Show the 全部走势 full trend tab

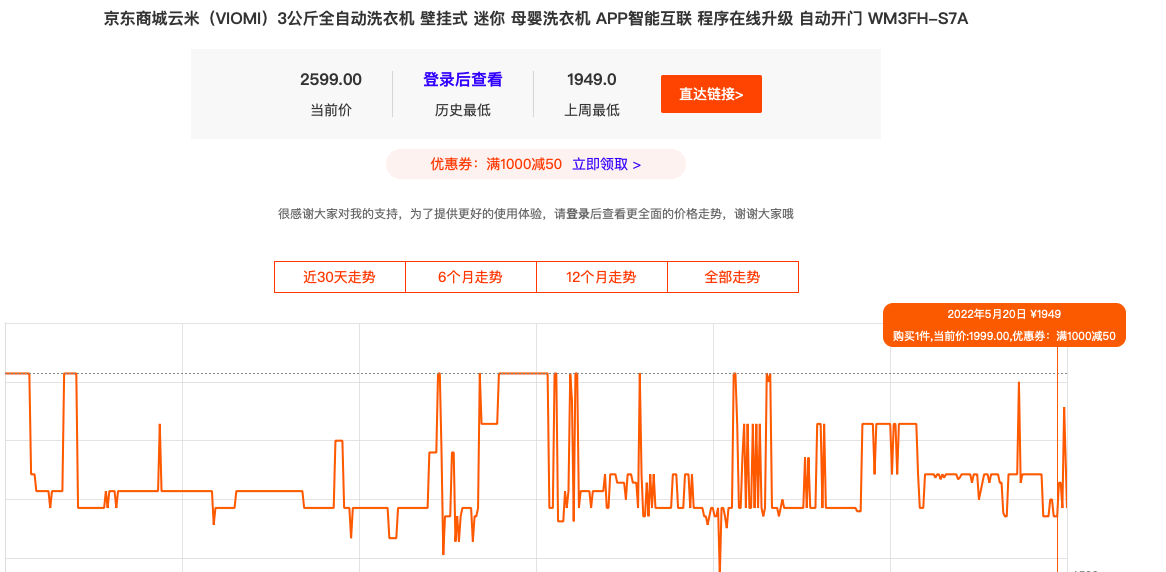tap(732, 277)
